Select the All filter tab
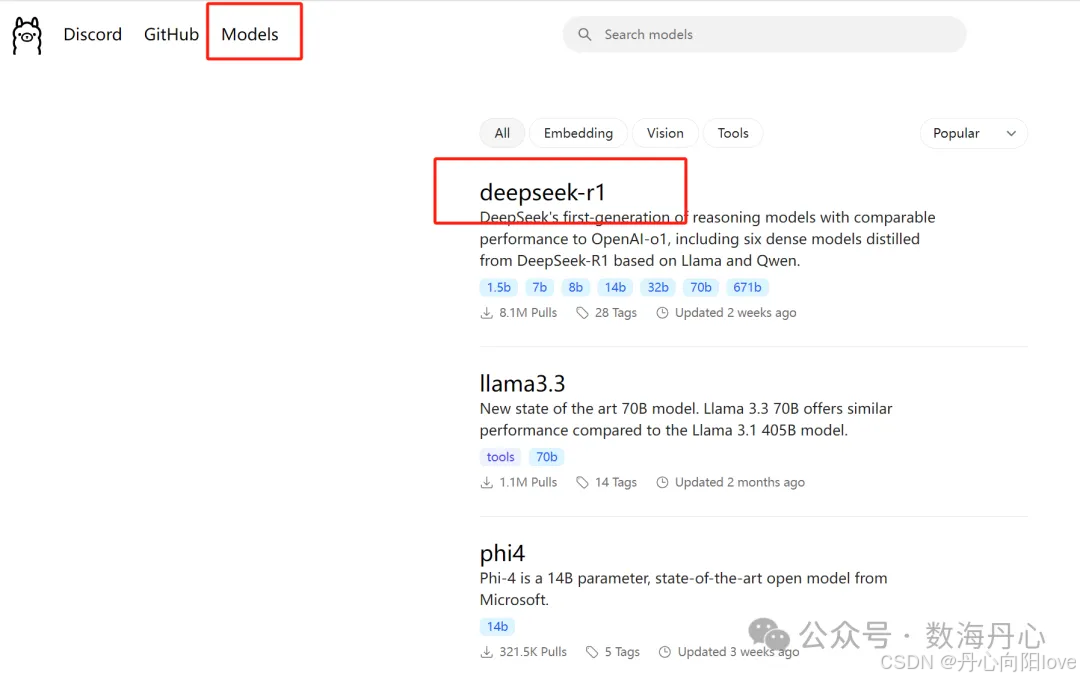 502,133
